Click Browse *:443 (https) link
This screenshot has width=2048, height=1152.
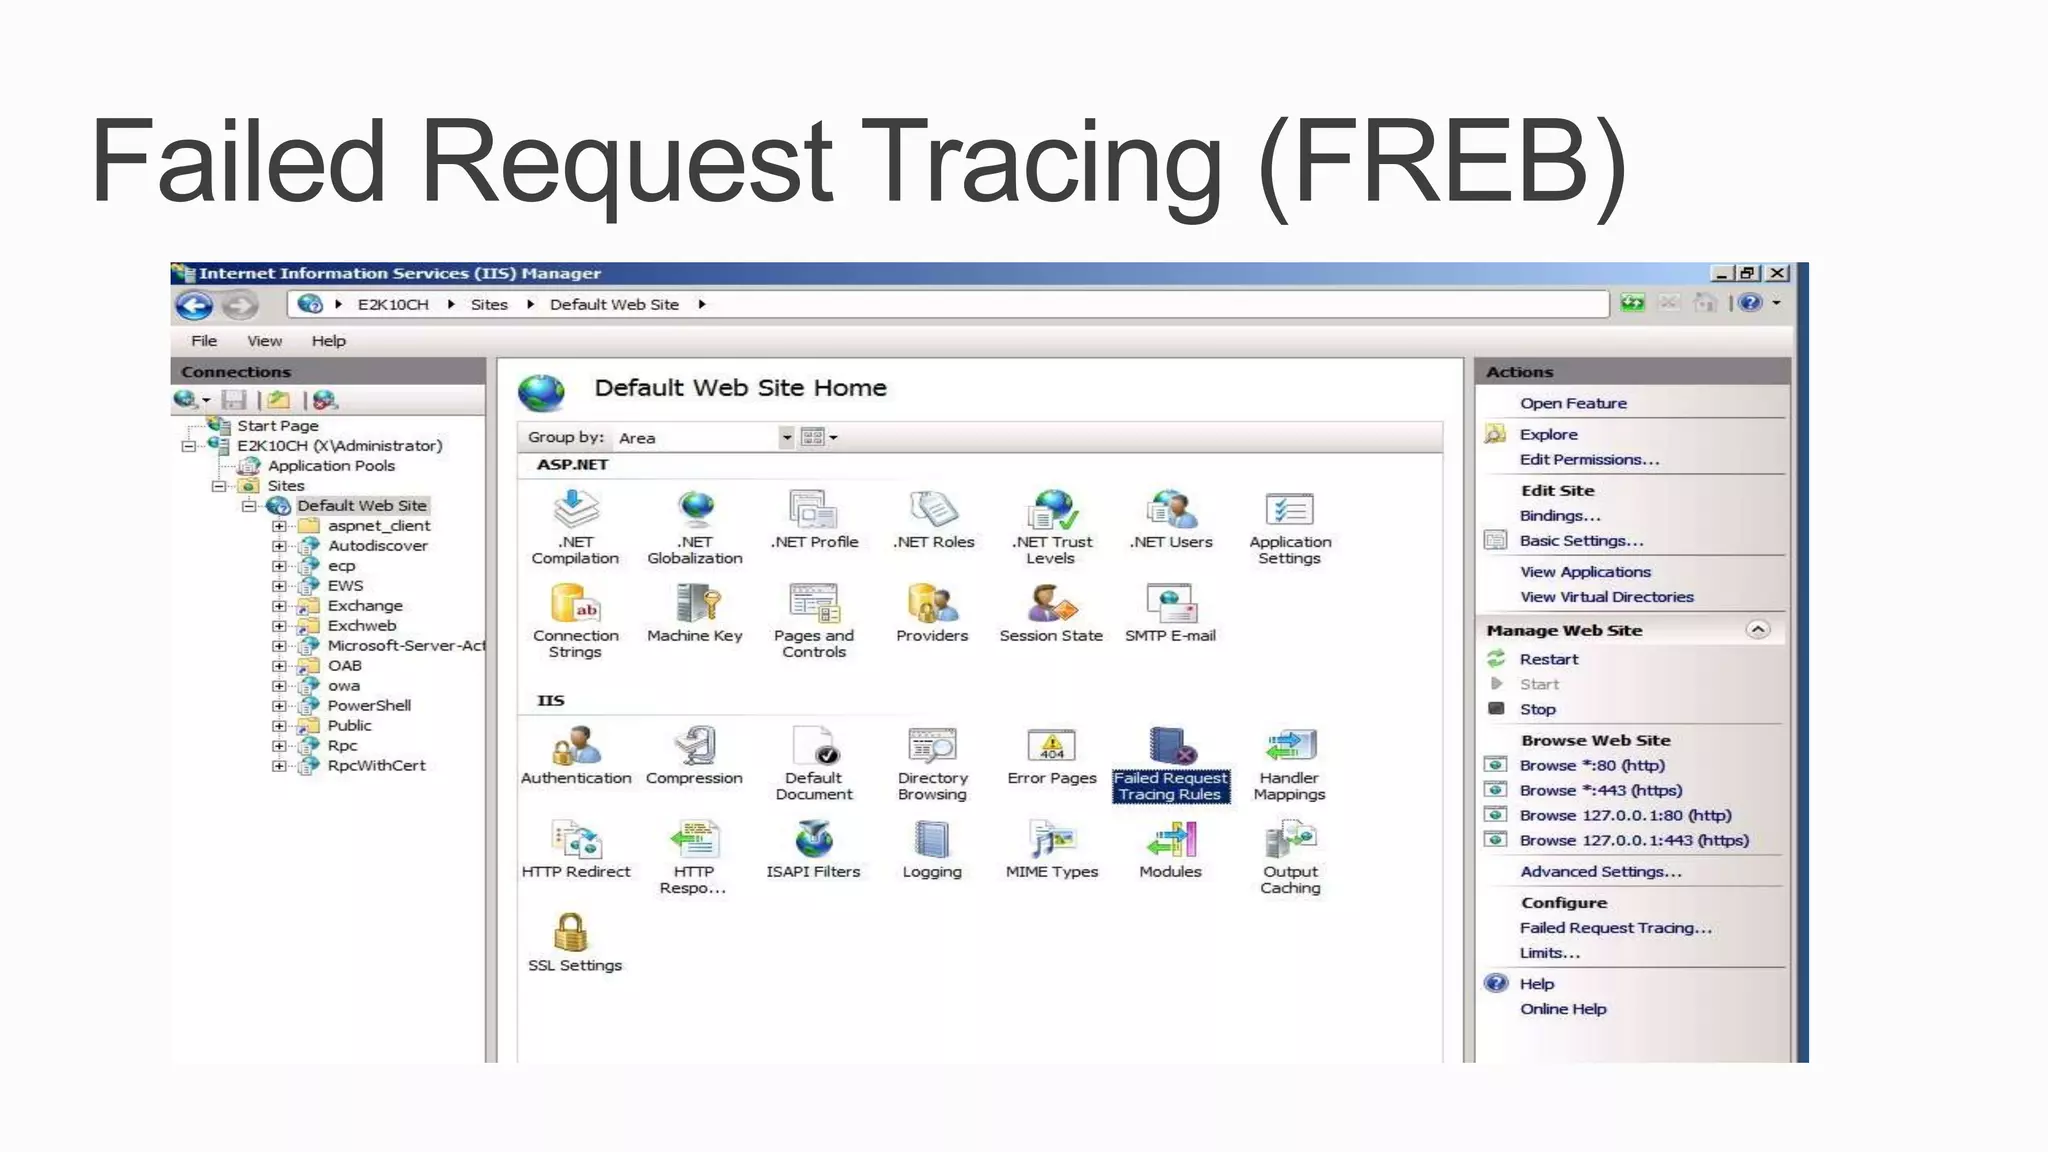tap(1600, 790)
